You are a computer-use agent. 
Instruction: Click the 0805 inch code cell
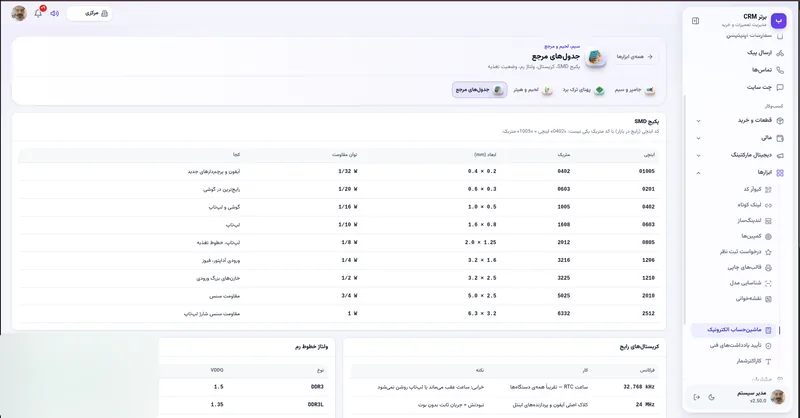coord(648,242)
